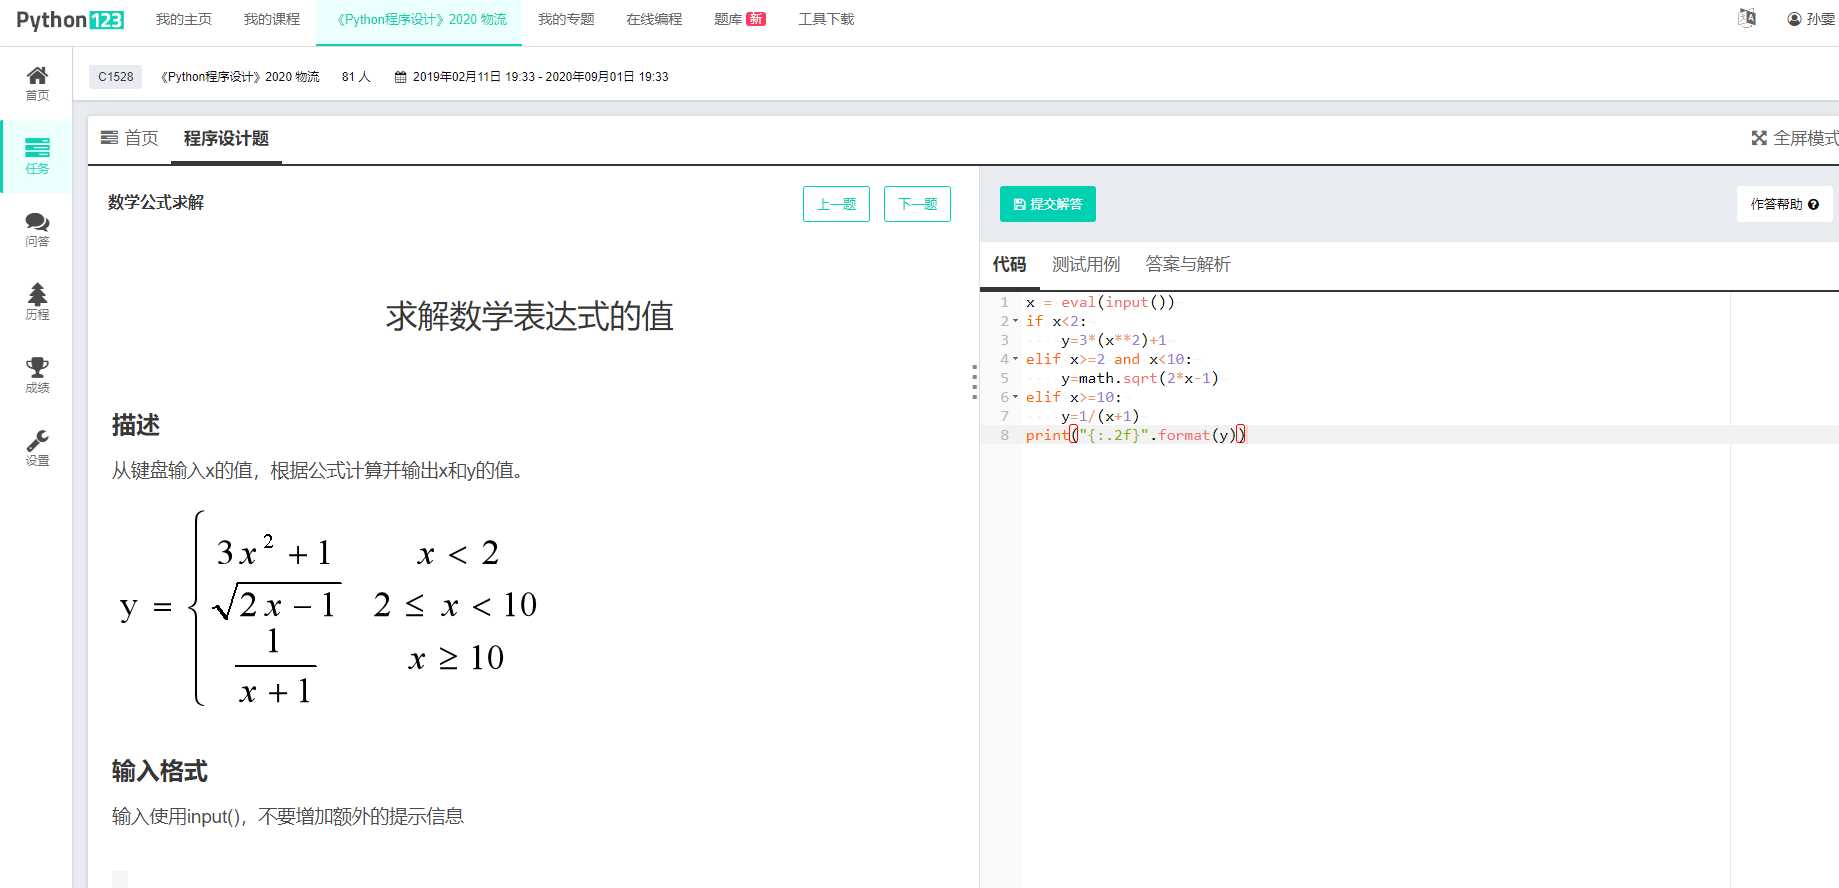Click the 上一题 previous question button
Viewport: 1839px width, 888px height.
tap(836, 204)
